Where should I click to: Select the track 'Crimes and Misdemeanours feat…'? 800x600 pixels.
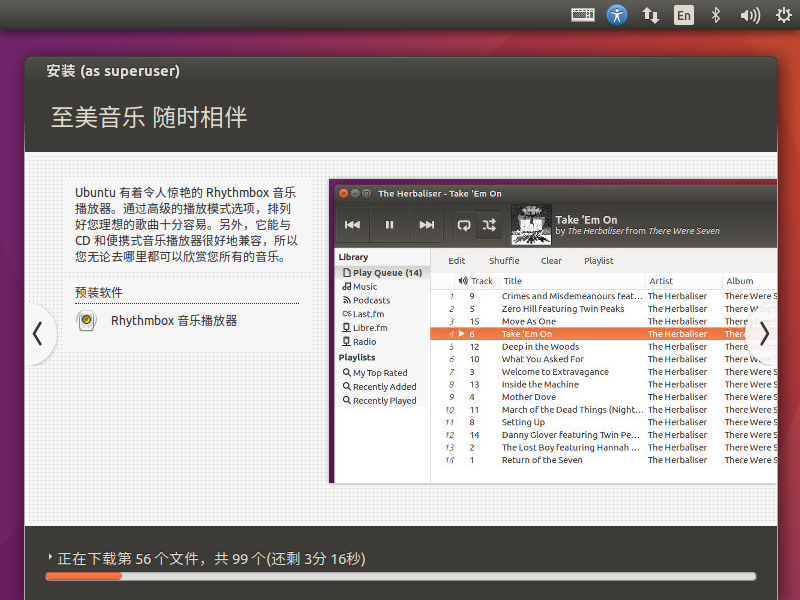pos(604,296)
